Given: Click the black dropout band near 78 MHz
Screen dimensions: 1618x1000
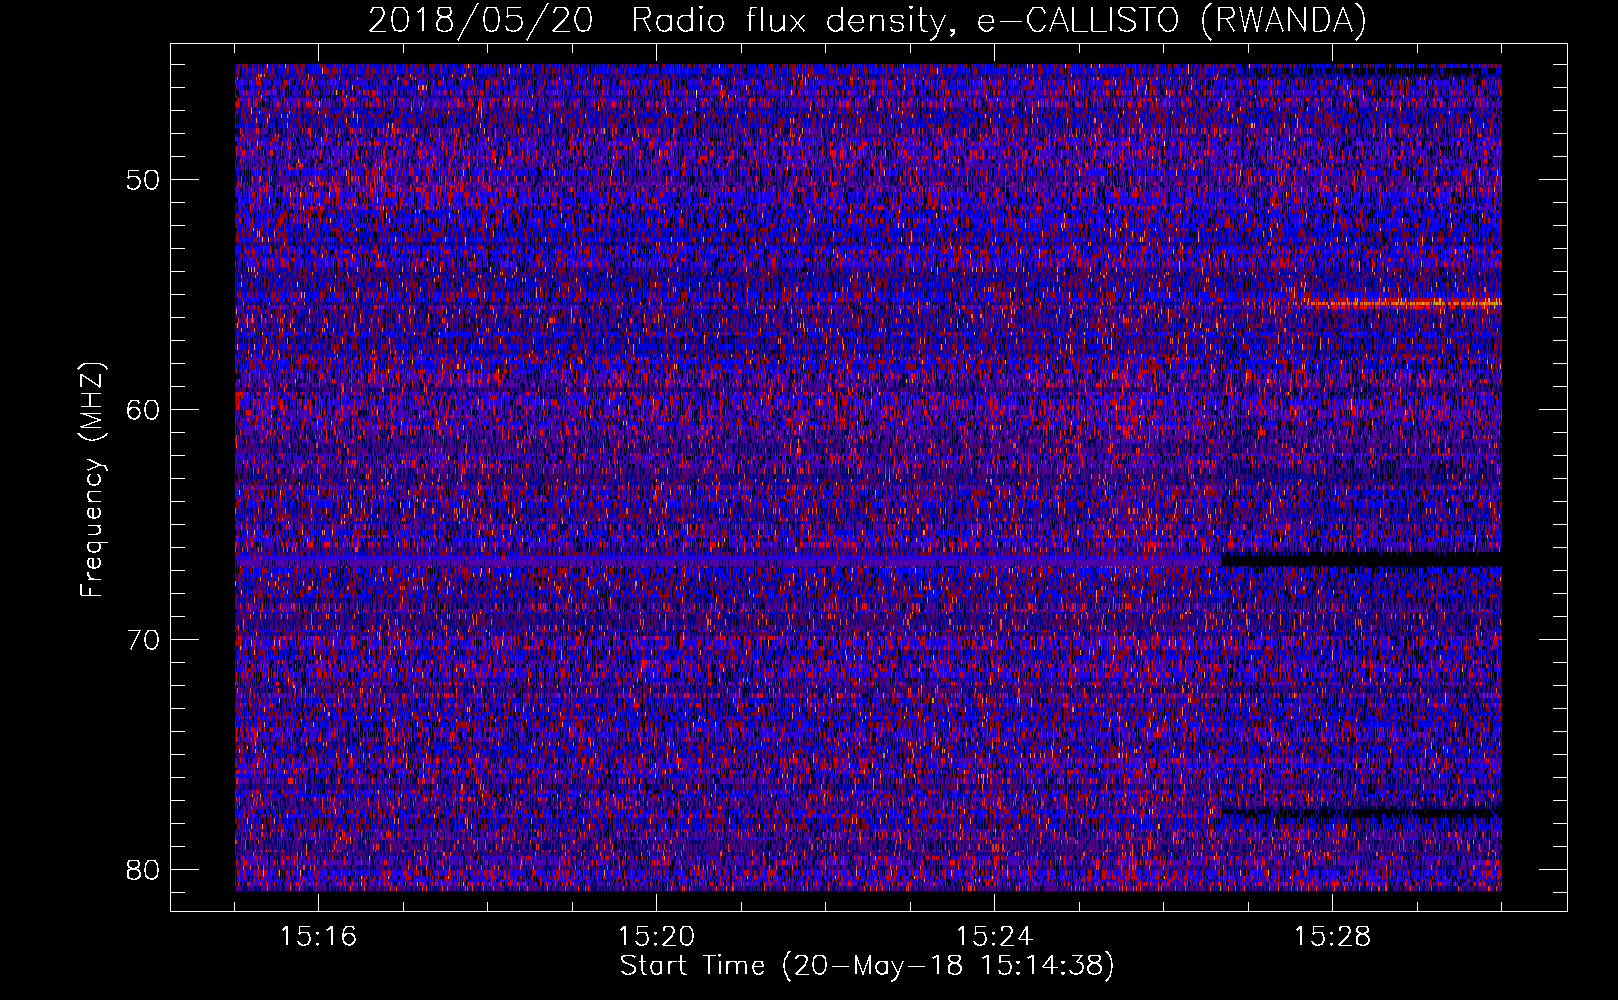Looking at the screenshot, I should click(x=1362, y=814).
